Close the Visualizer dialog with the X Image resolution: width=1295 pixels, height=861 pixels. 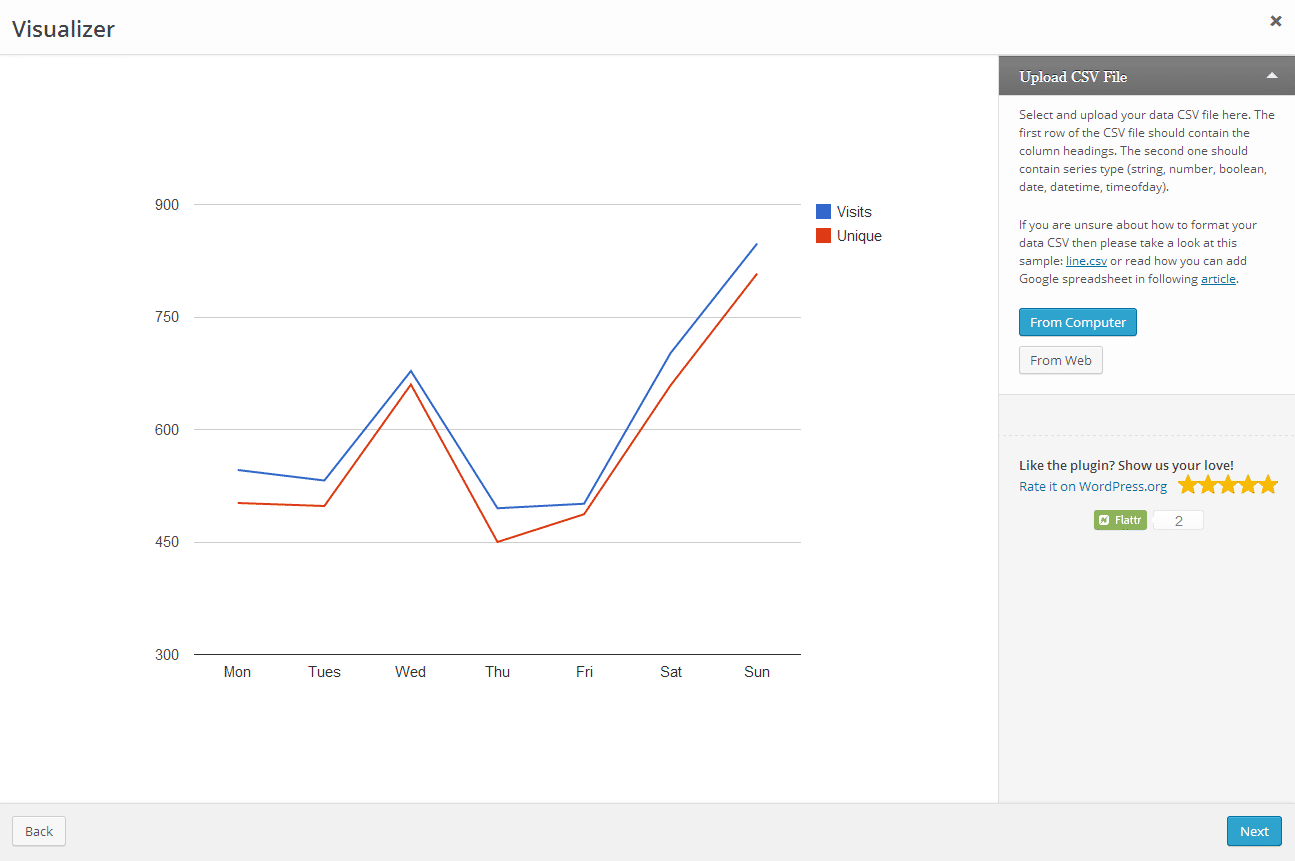point(1275,21)
